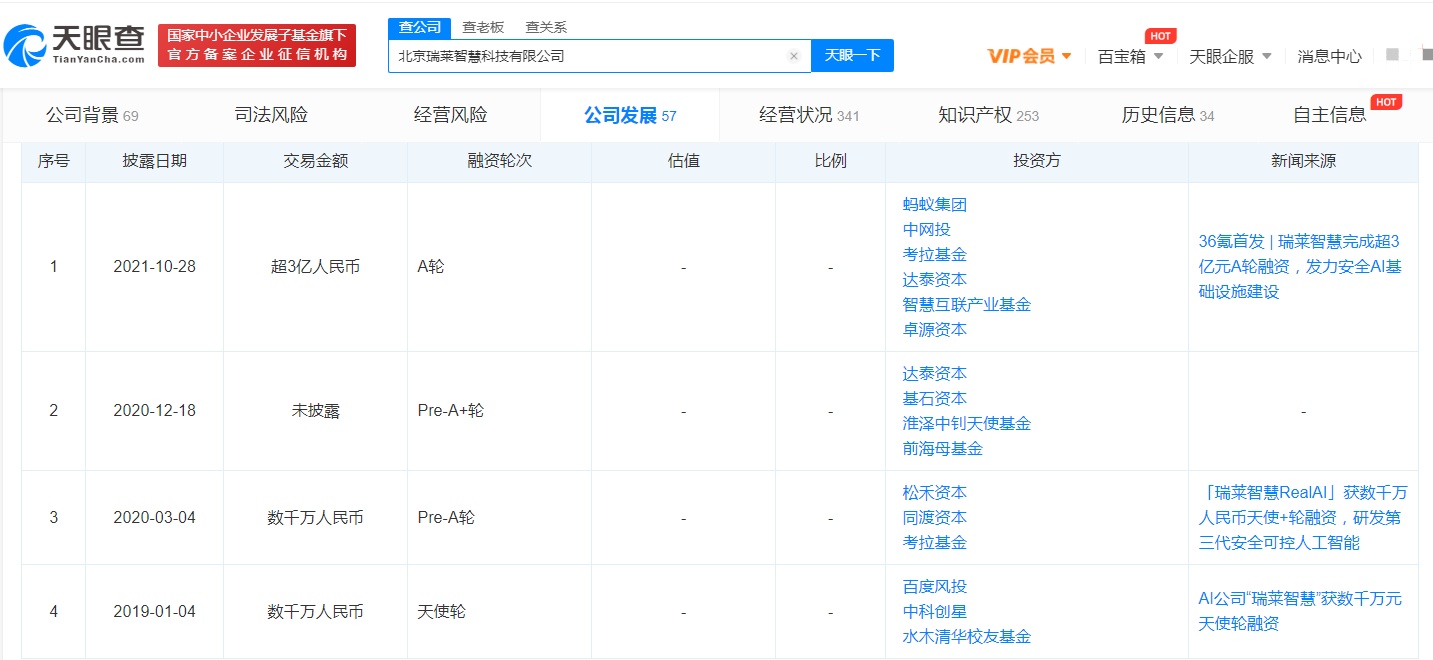This screenshot has width=1433, height=660.
Task: Open the 36氪首发 A轮融资 news article
Action: (x=1300, y=266)
